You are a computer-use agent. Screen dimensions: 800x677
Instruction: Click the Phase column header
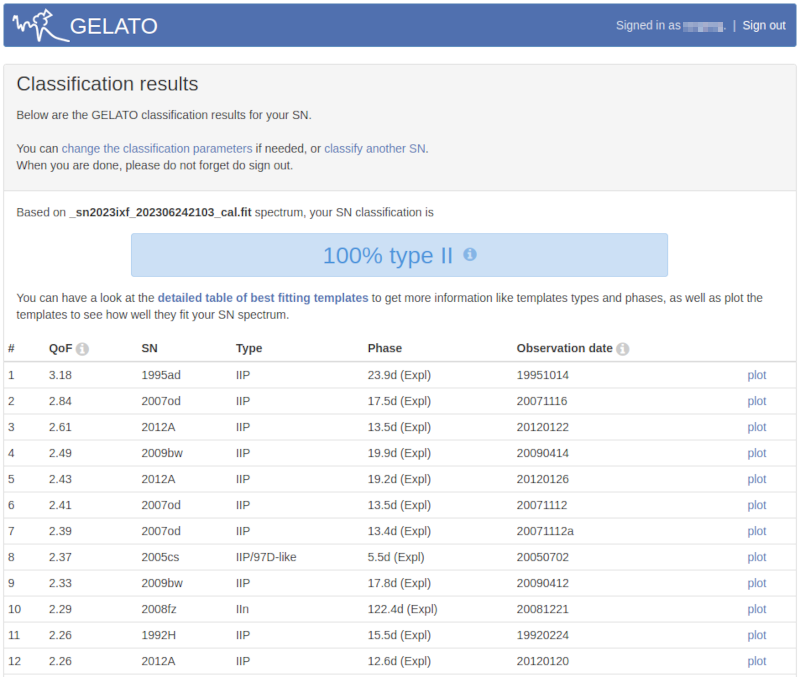pyautogui.click(x=385, y=348)
